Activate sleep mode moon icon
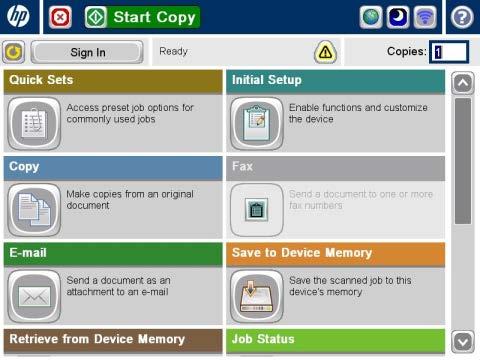480x360 pixels. [398, 17]
